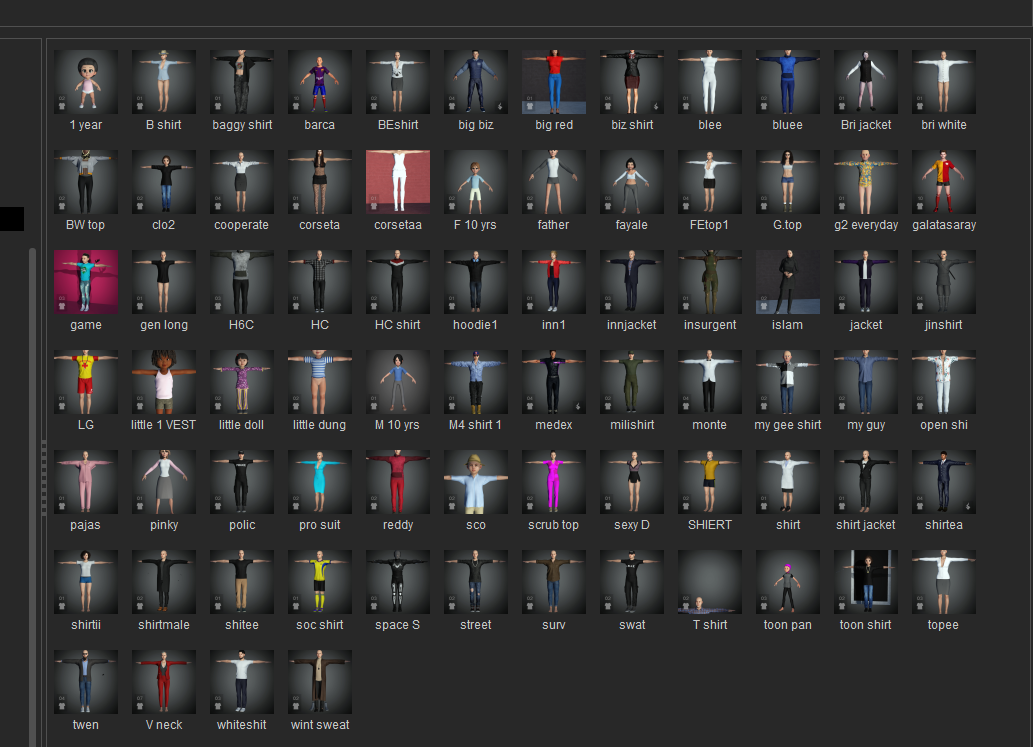Choose the 'cooperate' outfit
Screen dimensions: 1033x747
(x=242, y=182)
